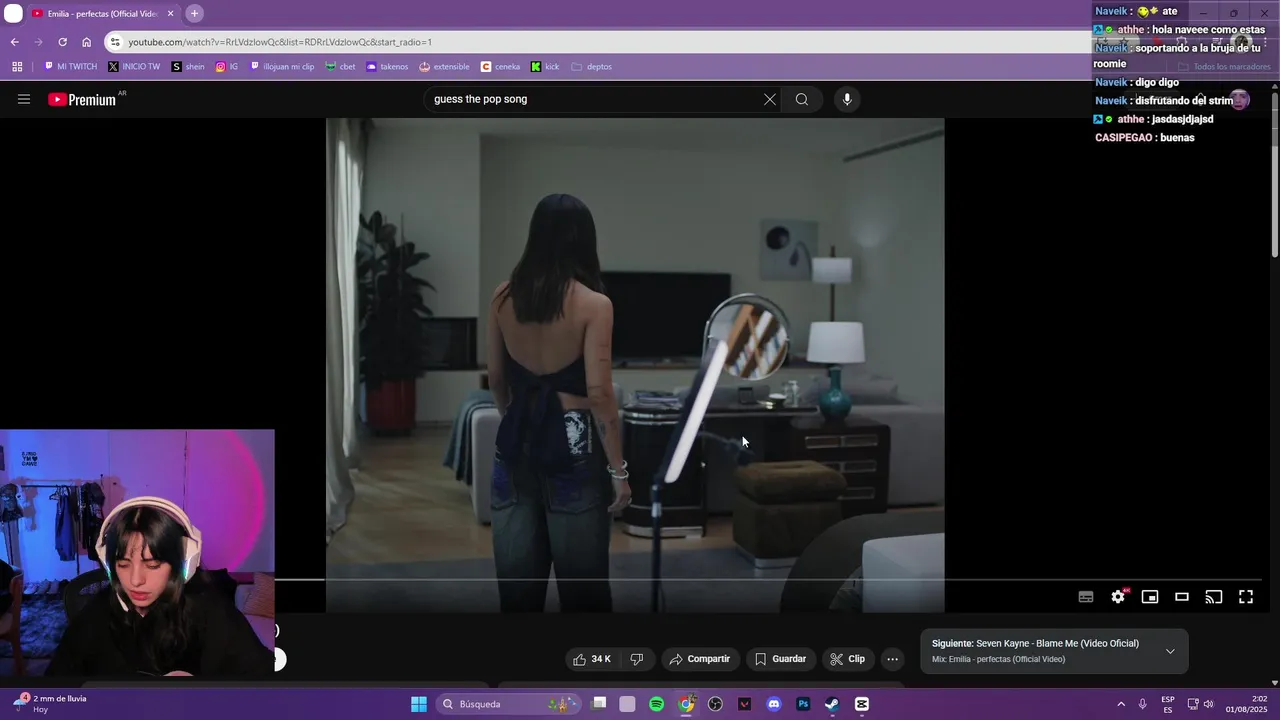Start voice search with the microphone
Viewport: 1280px width, 720px height.
pyautogui.click(x=847, y=99)
